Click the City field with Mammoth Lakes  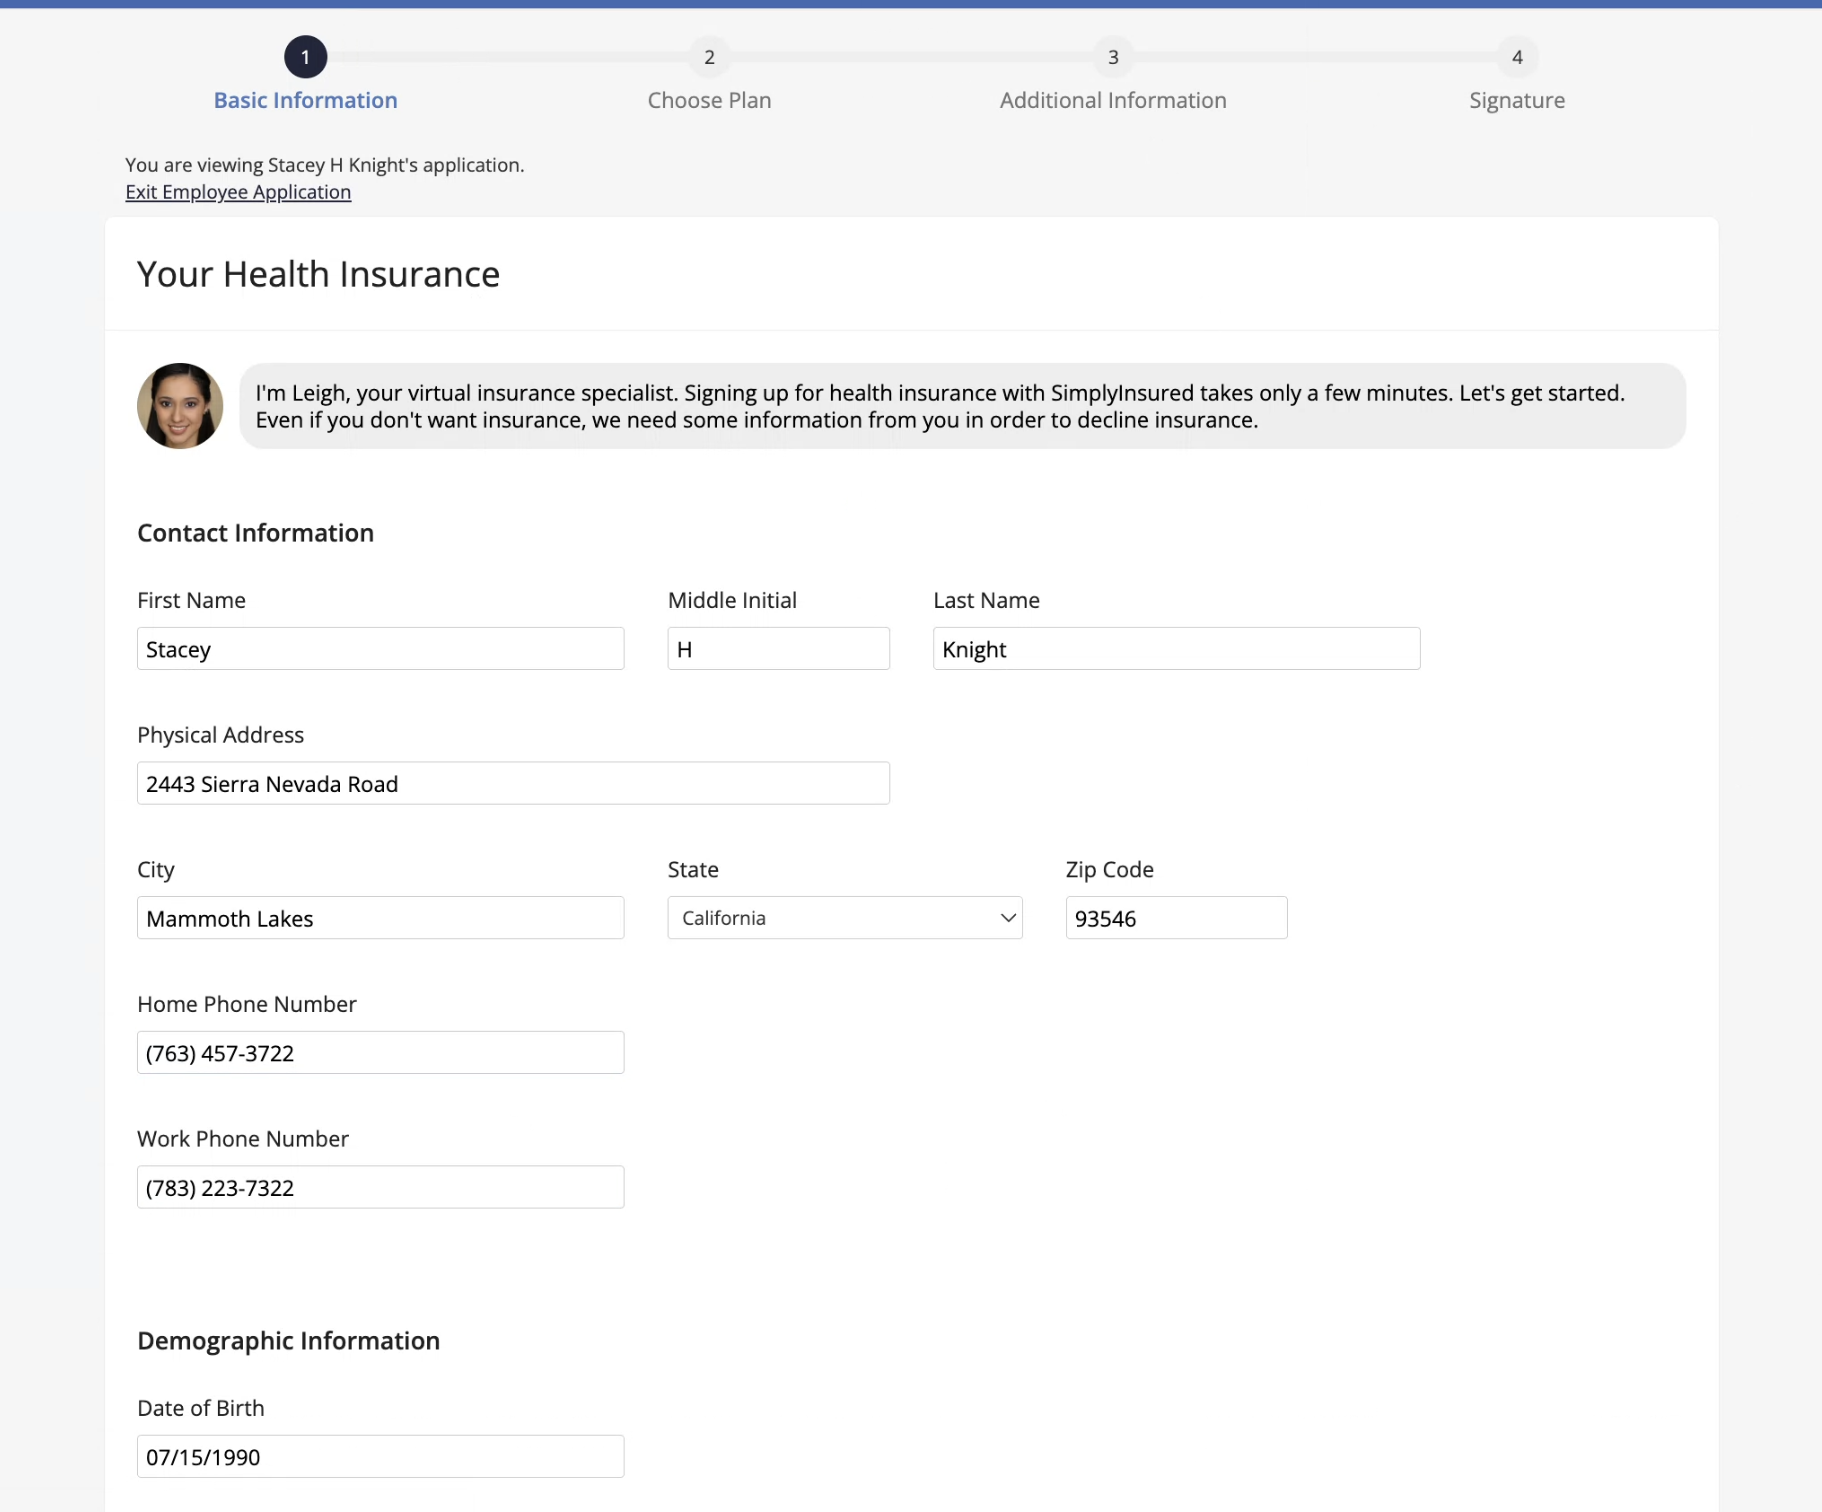coord(381,918)
